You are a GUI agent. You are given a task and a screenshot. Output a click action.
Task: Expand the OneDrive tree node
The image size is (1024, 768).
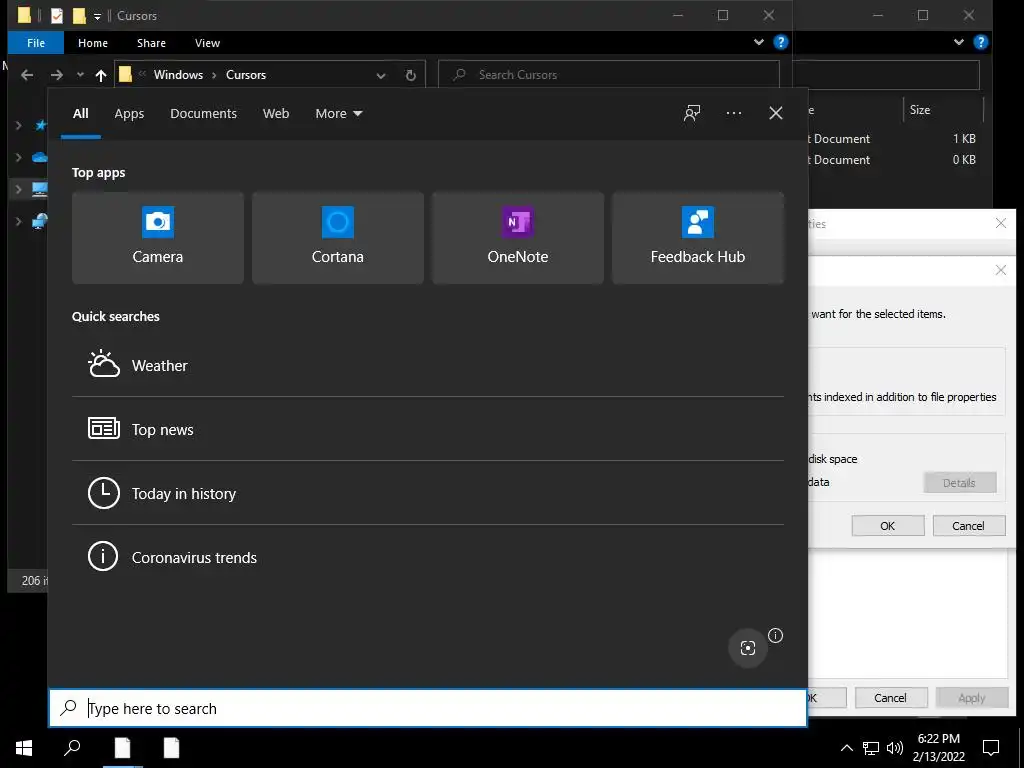(x=18, y=157)
